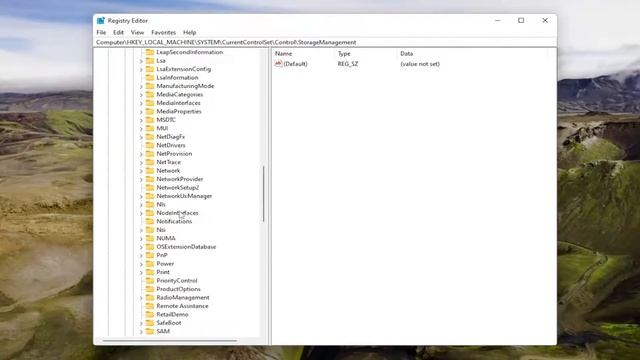Screen dimensions: 640x360
Task: Expand the Nsi key
Action: [x=141, y=230]
